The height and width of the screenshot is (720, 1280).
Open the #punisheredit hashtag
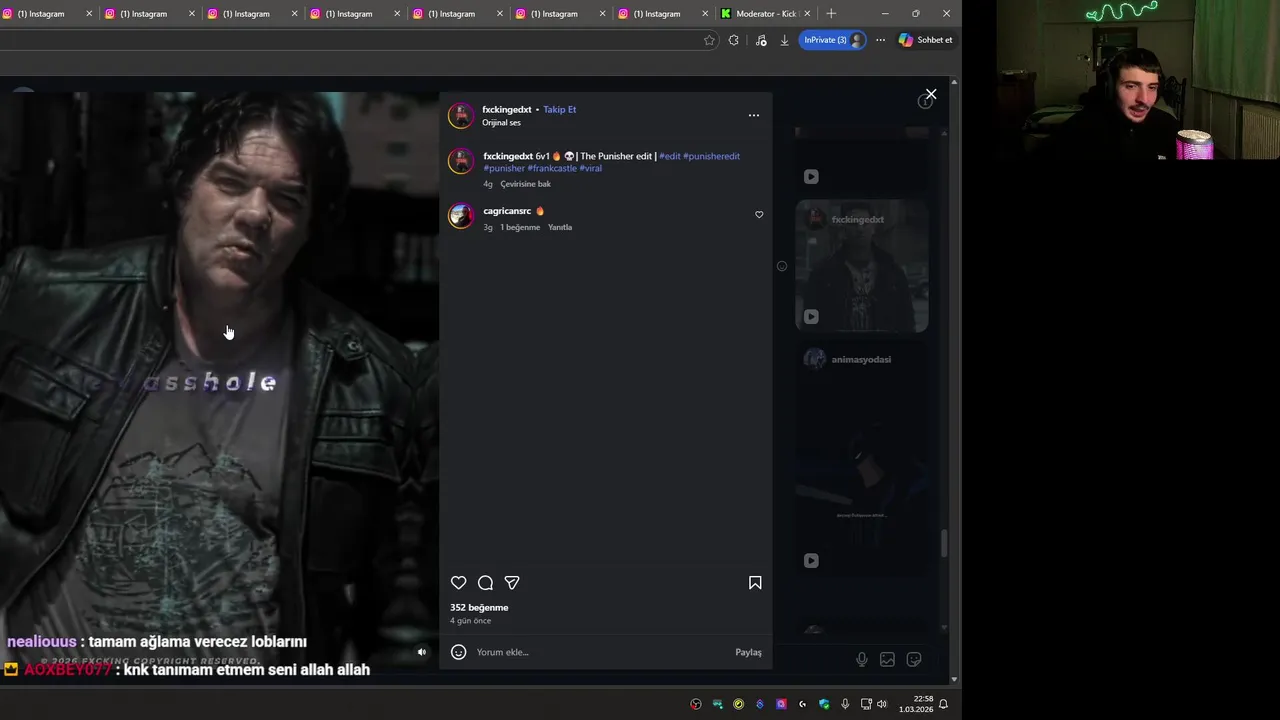tap(711, 156)
